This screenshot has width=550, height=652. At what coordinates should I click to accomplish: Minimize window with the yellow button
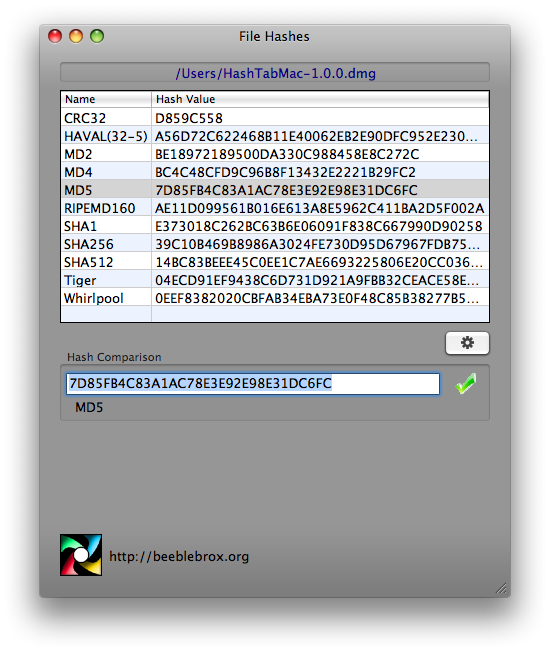(x=76, y=36)
